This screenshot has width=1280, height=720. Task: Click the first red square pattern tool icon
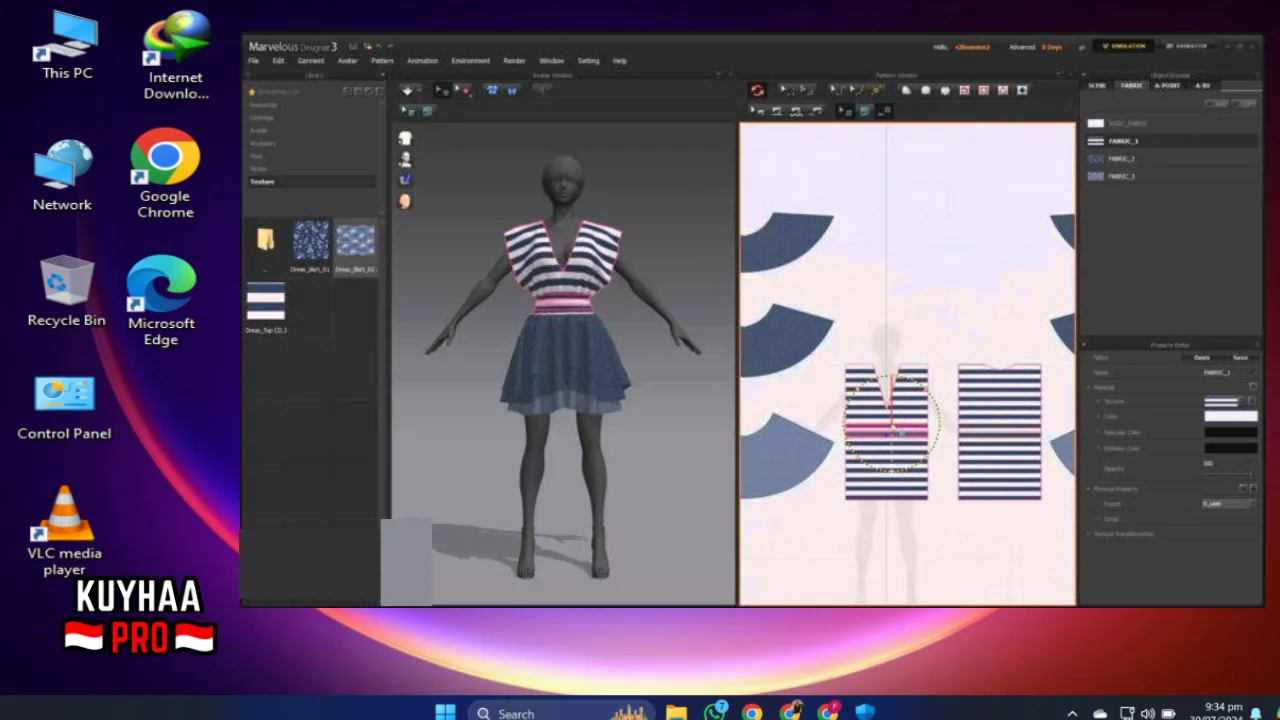964,90
